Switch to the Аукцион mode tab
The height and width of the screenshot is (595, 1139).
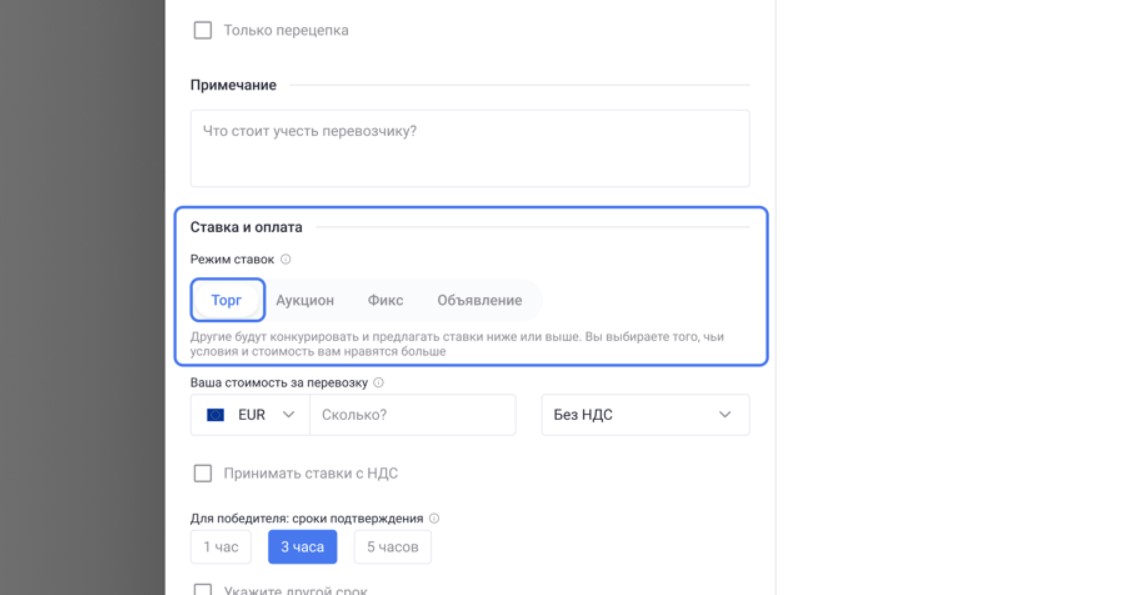[305, 300]
